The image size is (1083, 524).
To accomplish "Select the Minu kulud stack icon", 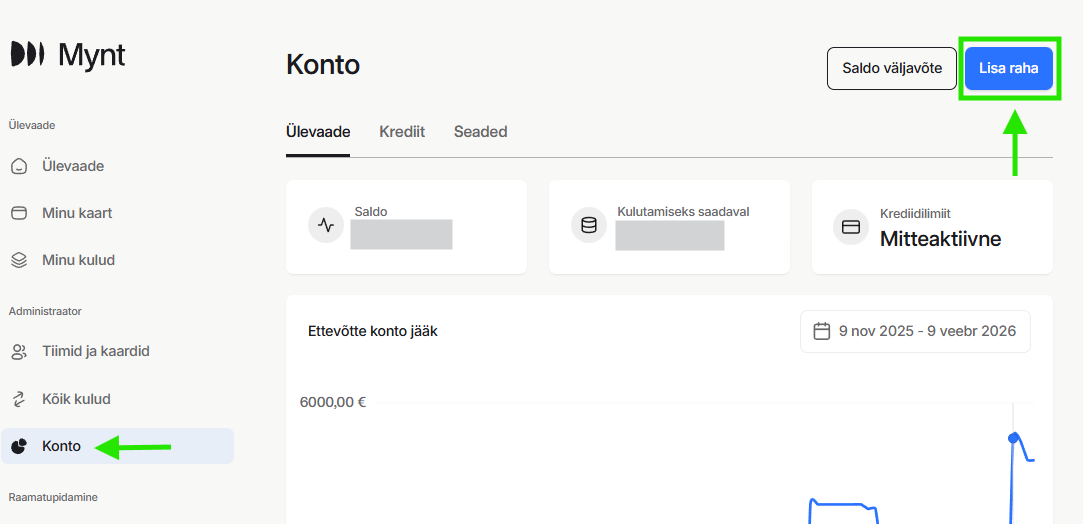I will [19, 260].
